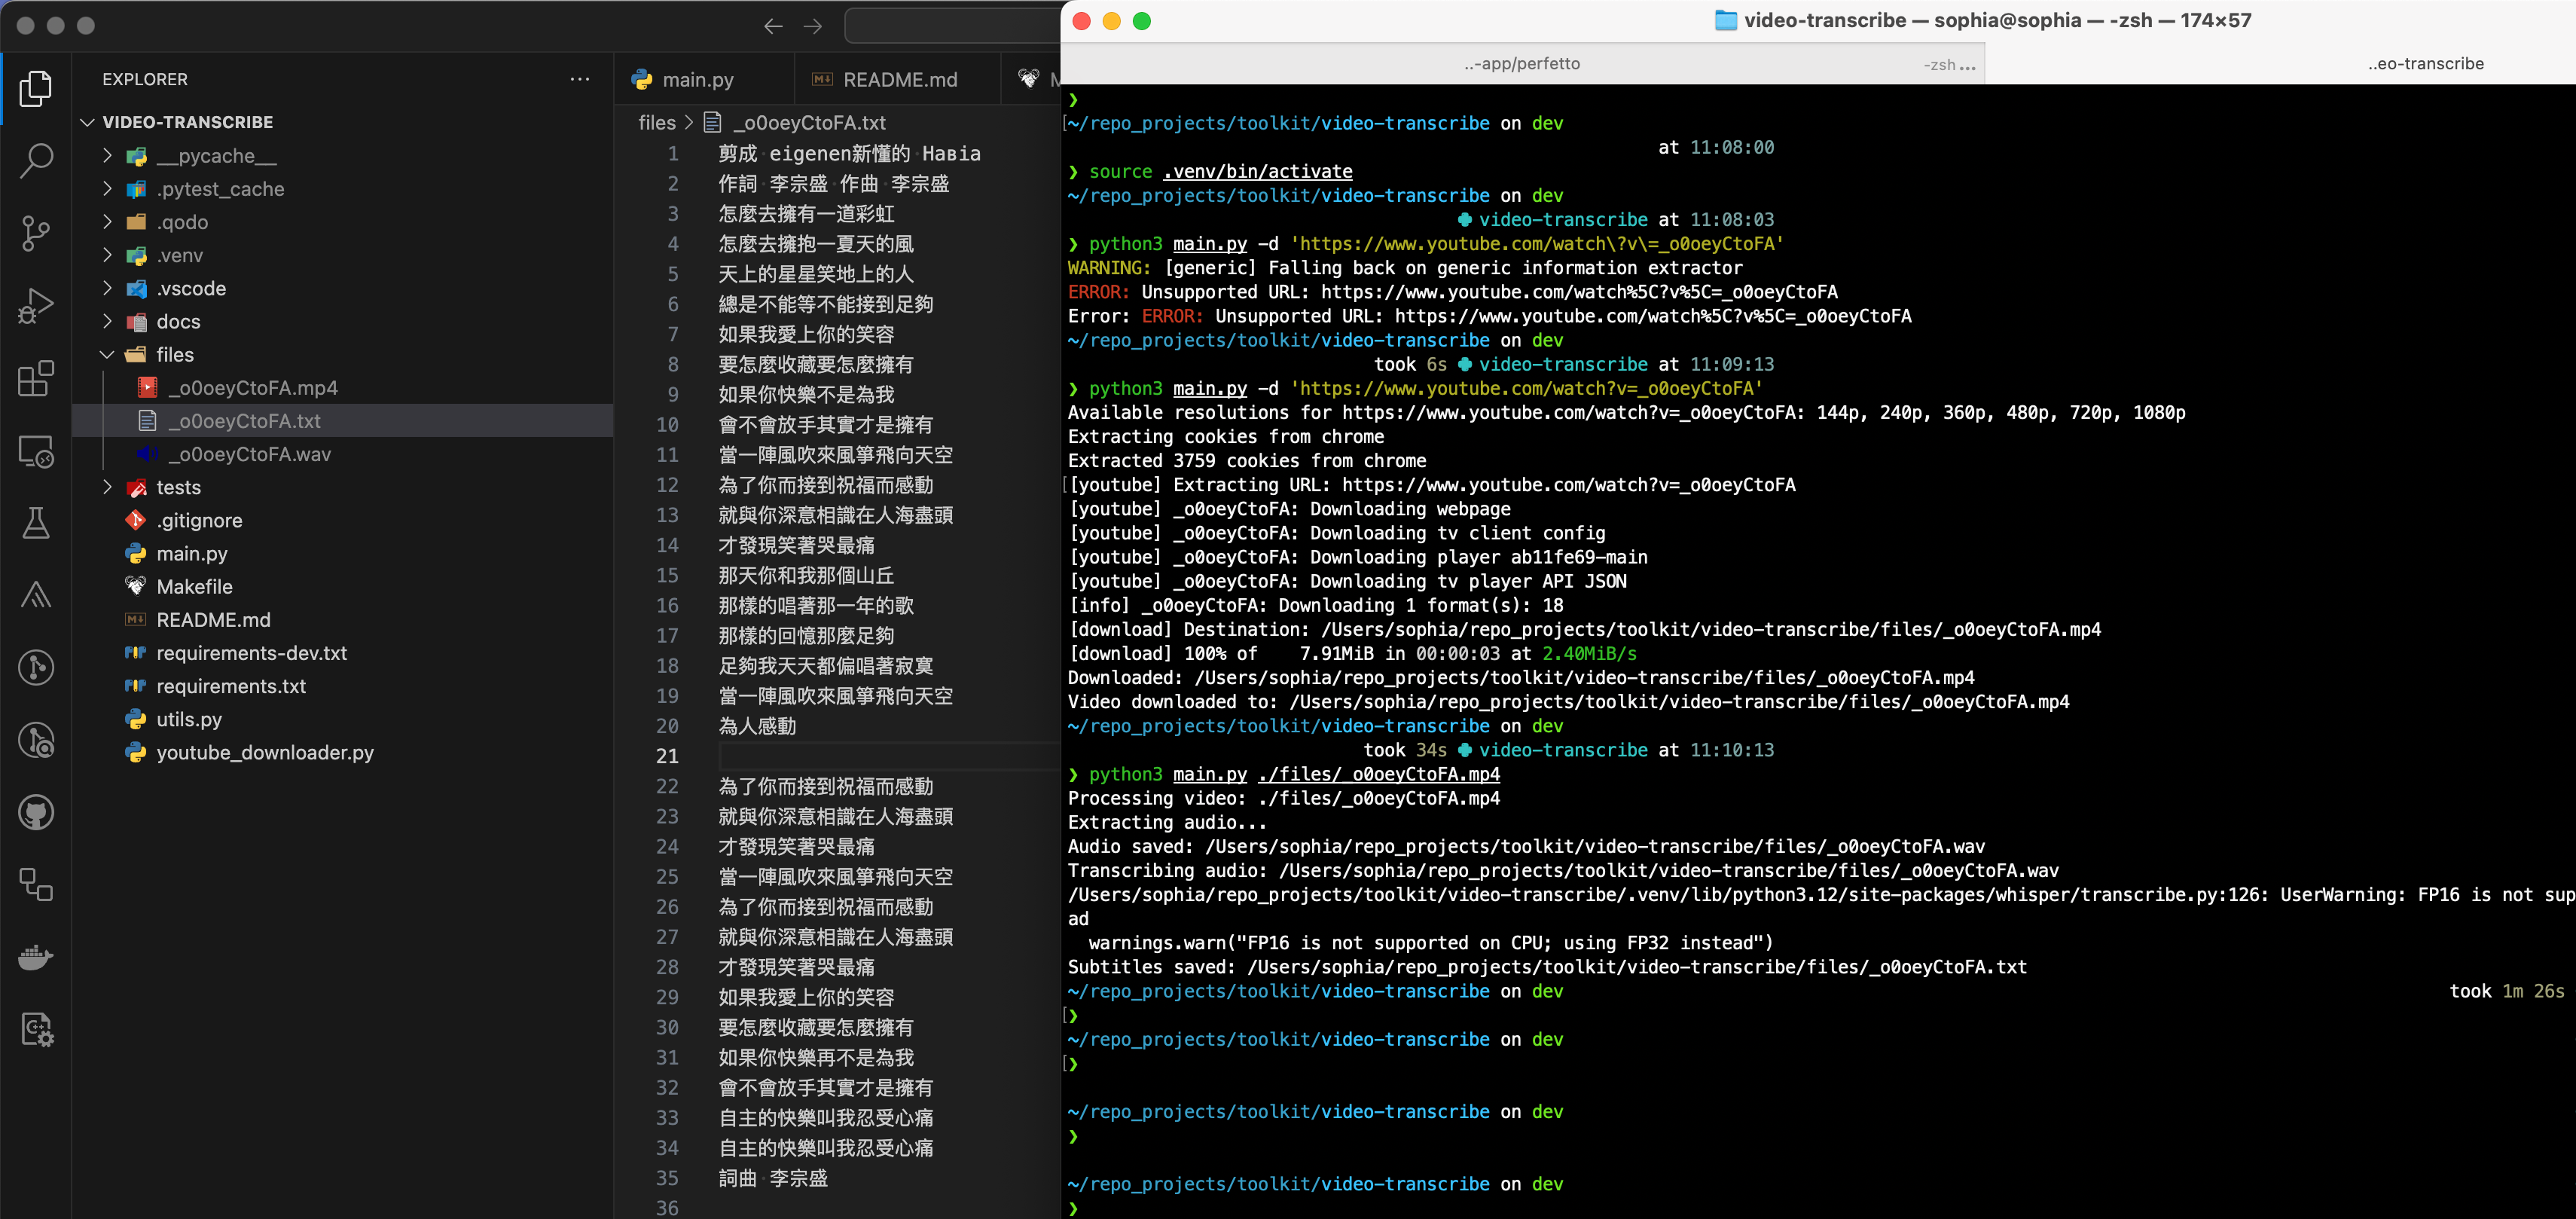Expand the tests folder
2576x1219 pixels.
point(108,487)
